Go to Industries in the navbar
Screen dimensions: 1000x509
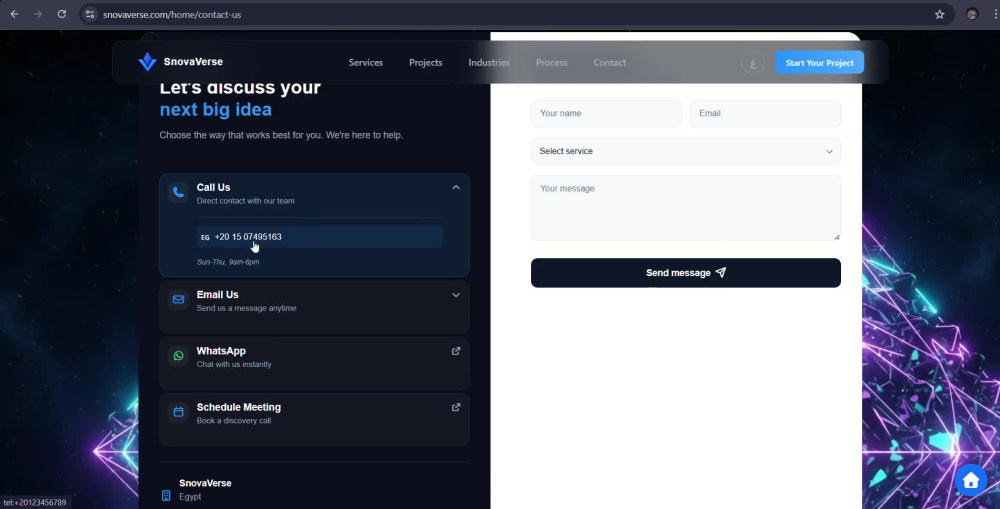coord(489,63)
